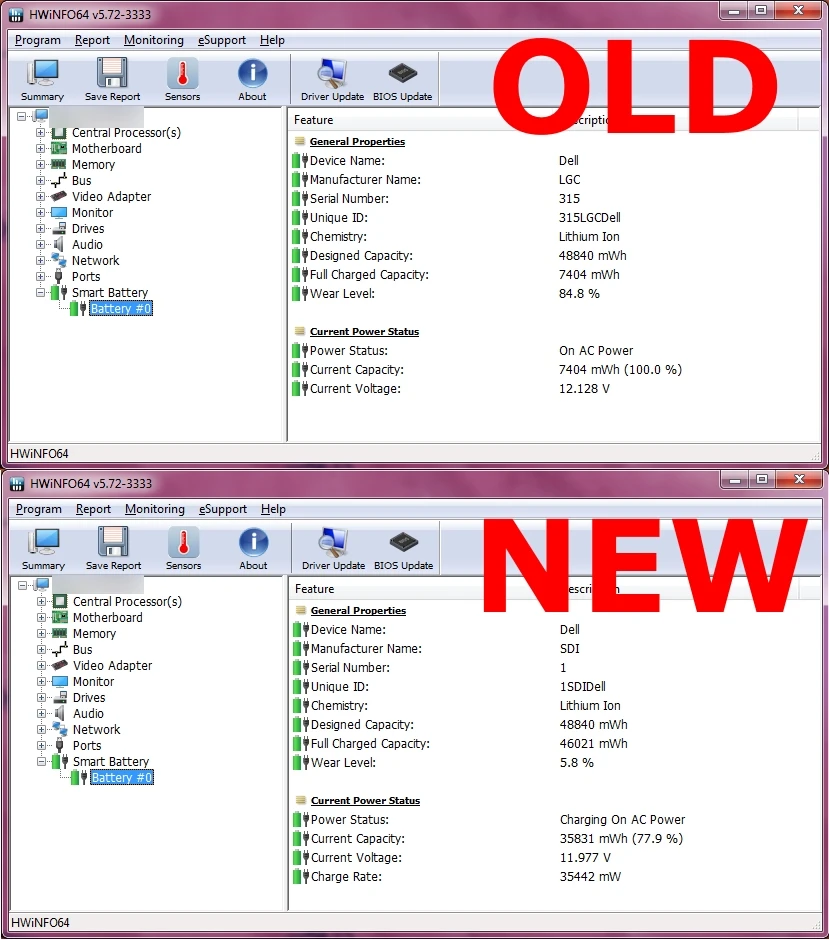Select Monitor tree item in top window

coord(92,213)
